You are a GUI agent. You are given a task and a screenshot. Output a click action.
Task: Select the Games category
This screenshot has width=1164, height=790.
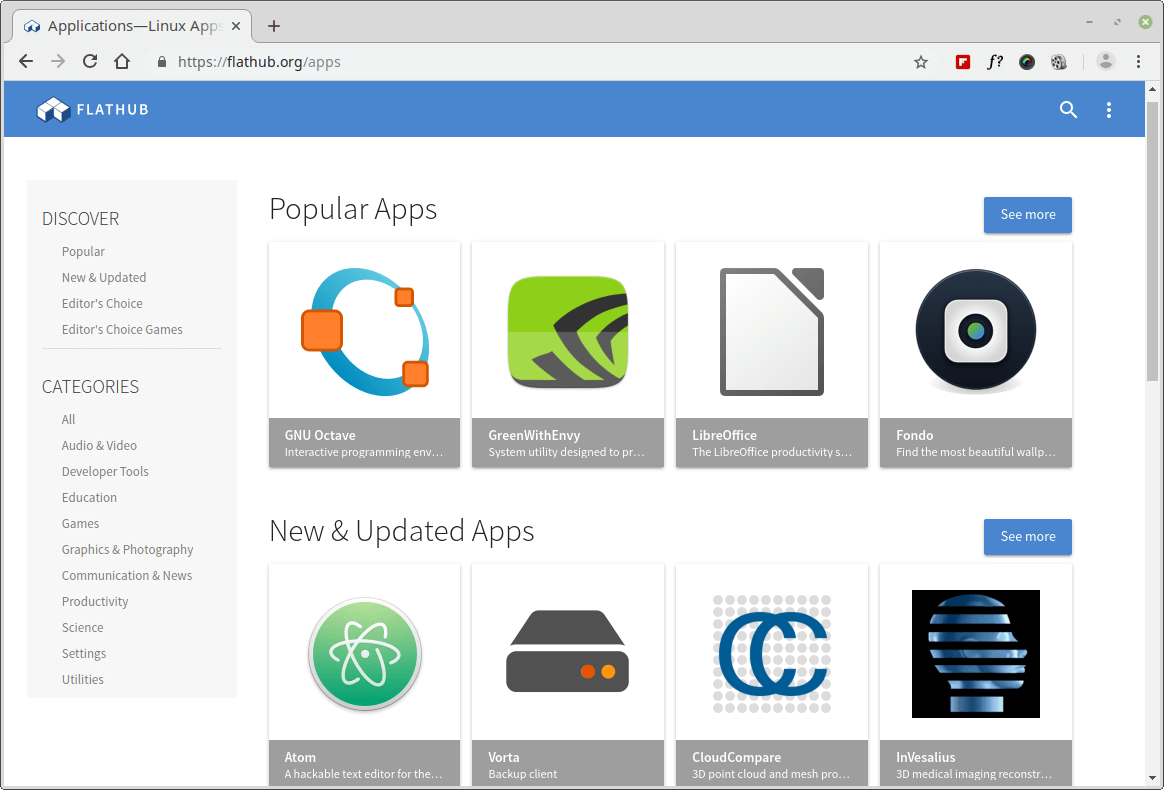[x=80, y=523]
